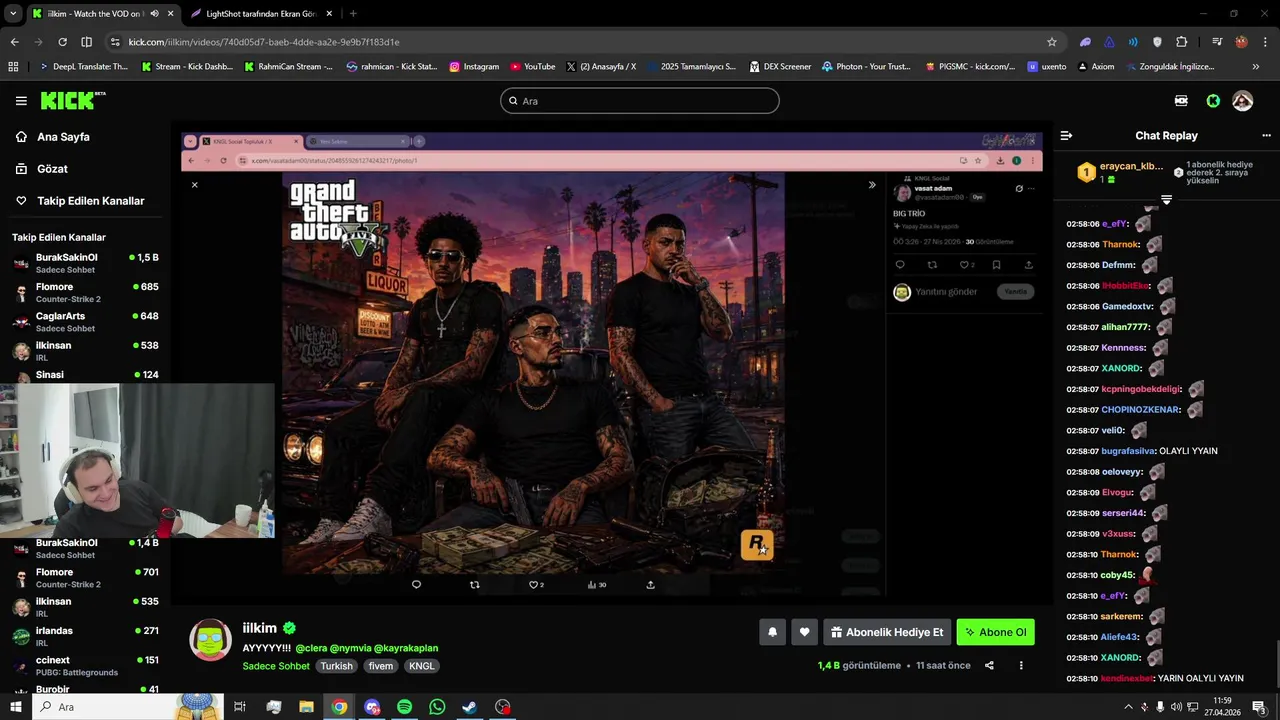Click the green Kick K badge icon
This screenshot has height=720, width=1280.
pos(1213,101)
